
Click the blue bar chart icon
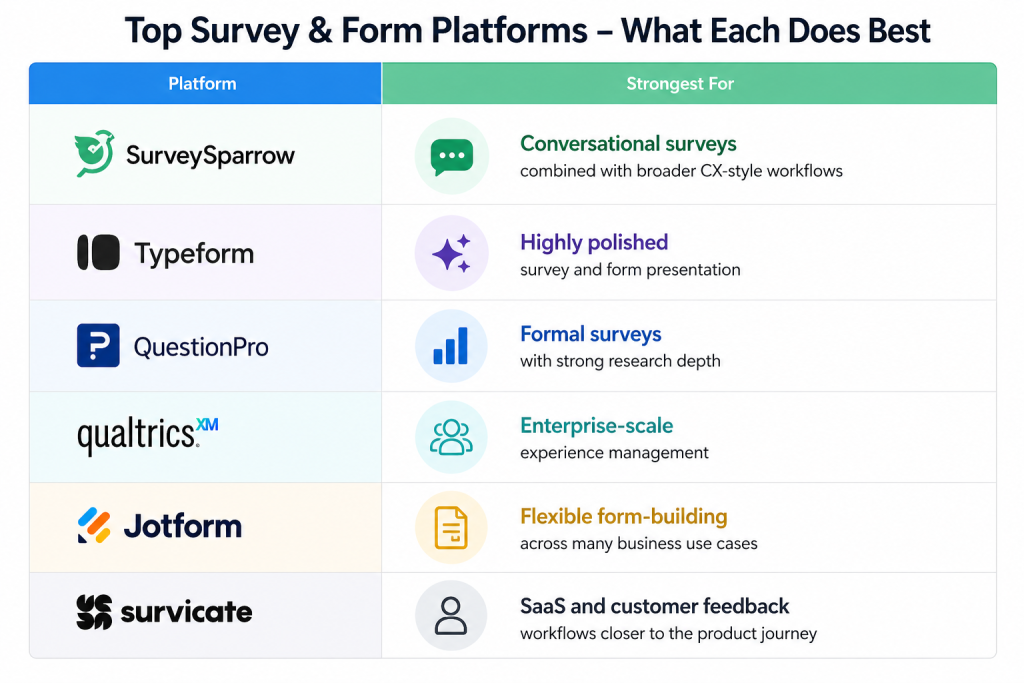click(x=451, y=346)
